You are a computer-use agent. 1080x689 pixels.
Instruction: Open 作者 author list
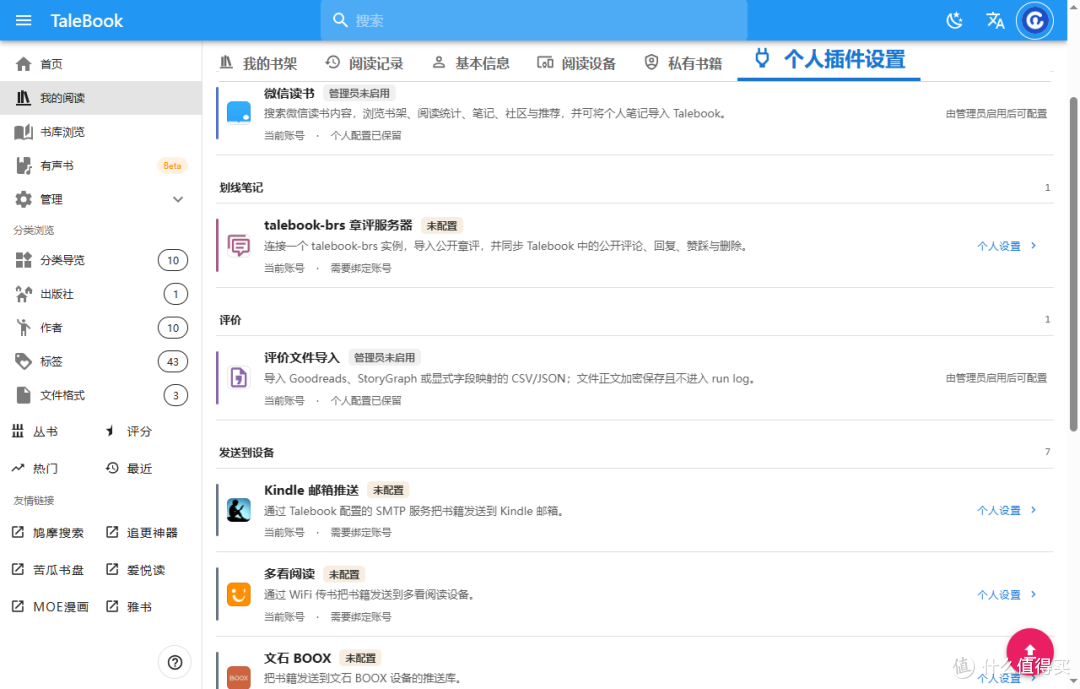[x=101, y=327]
